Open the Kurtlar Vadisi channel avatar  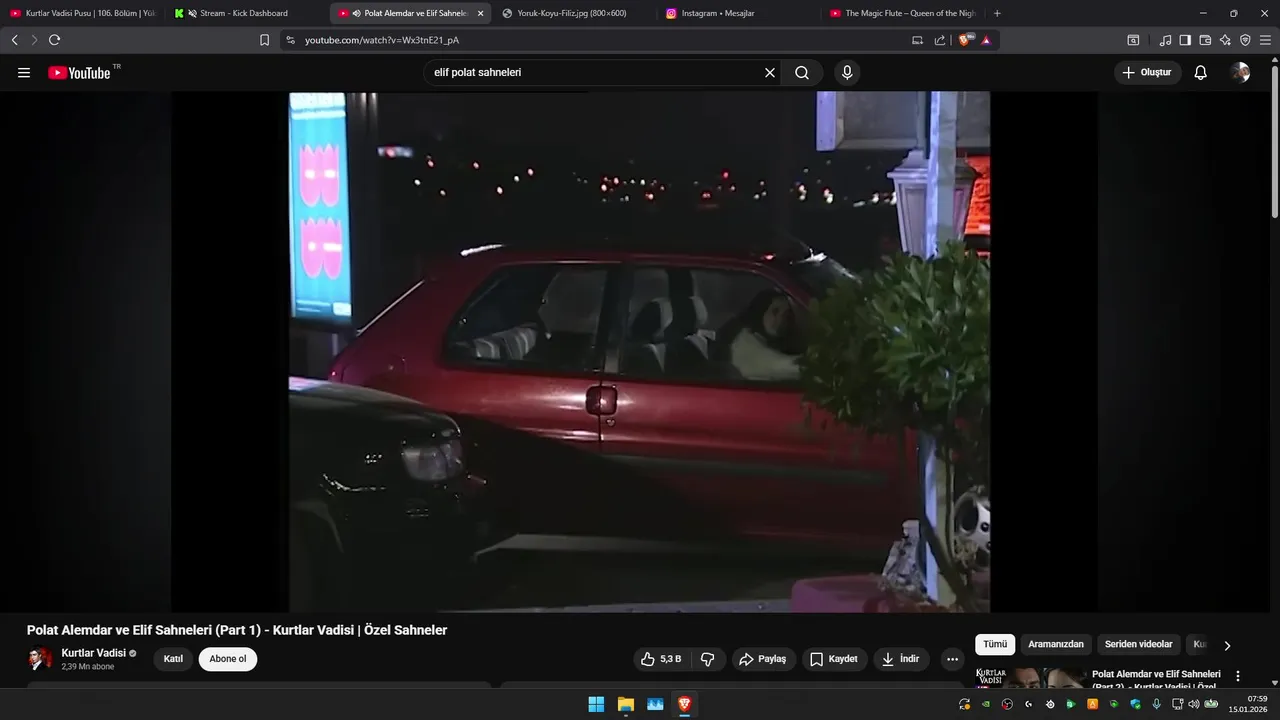[x=40, y=659]
